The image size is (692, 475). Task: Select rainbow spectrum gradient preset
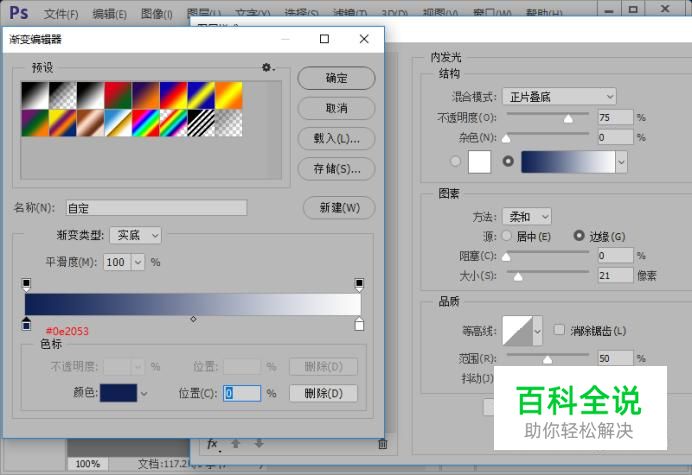coord(146,123)
